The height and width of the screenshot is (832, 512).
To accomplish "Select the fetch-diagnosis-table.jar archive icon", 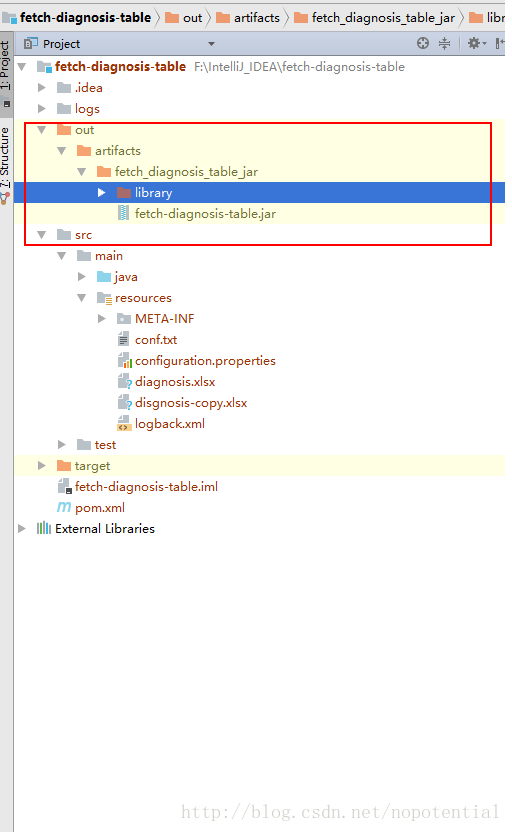I will [123, 213].
